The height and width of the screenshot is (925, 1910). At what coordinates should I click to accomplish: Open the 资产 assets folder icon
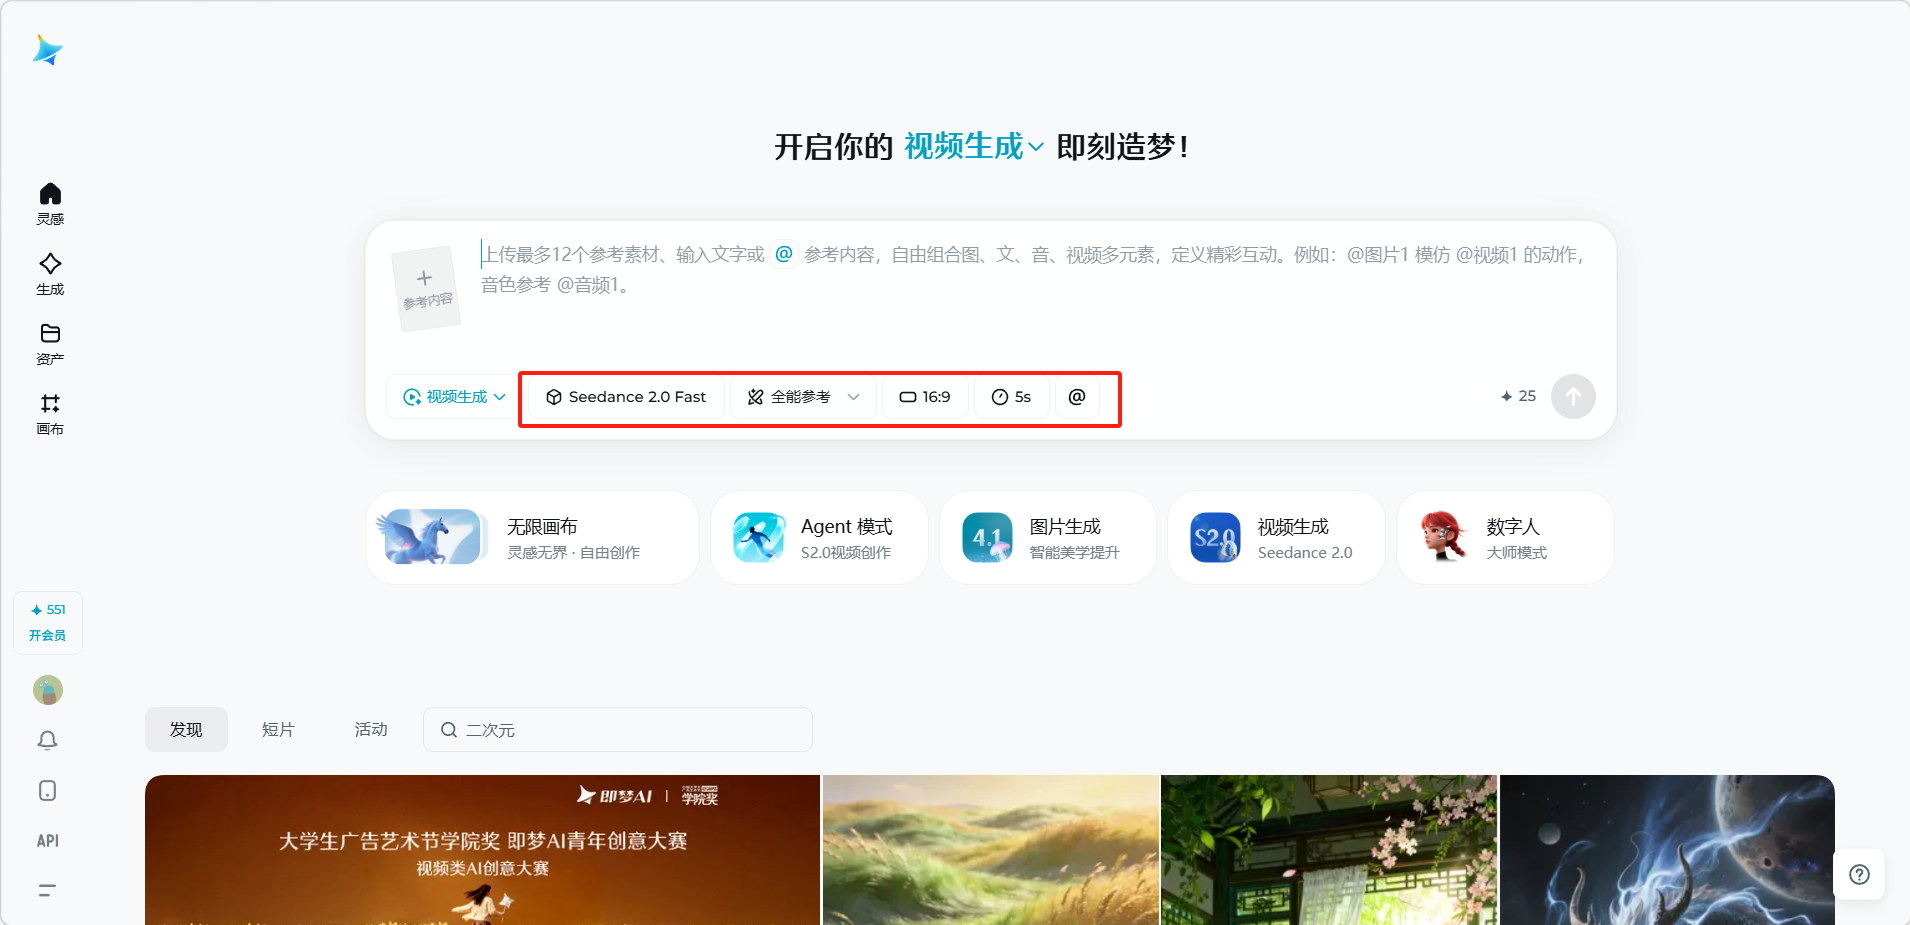[x=50, y=343]
